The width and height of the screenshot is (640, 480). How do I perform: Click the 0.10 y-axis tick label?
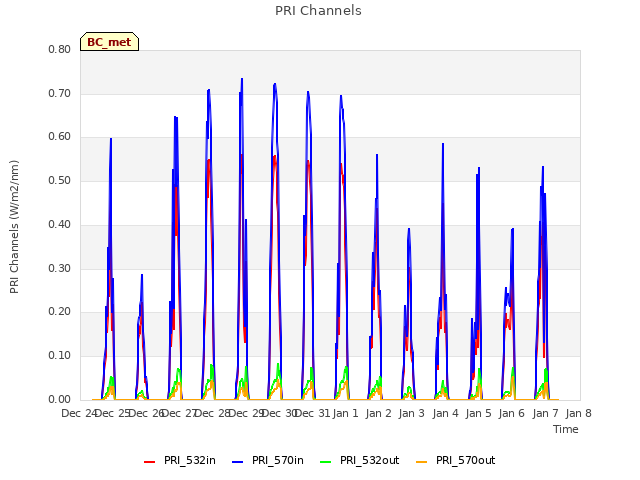tap(60, 356)
